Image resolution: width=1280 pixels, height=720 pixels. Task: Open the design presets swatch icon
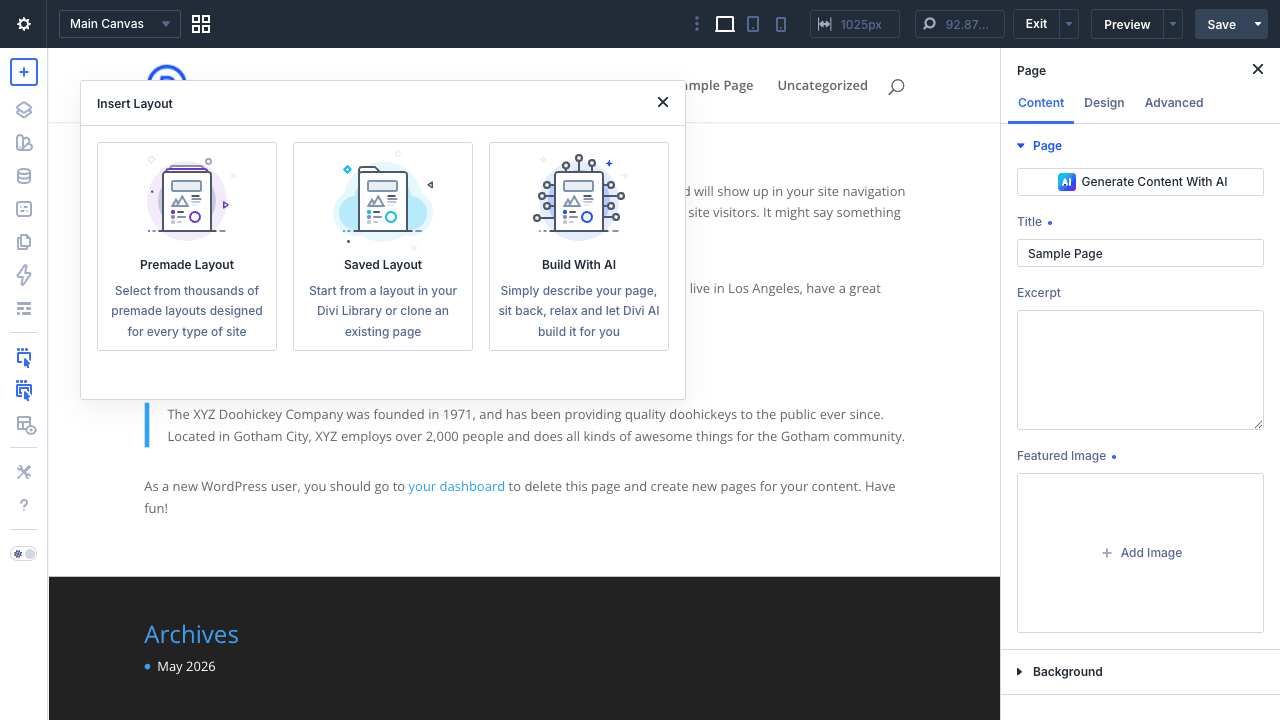[x=24, y=143]
